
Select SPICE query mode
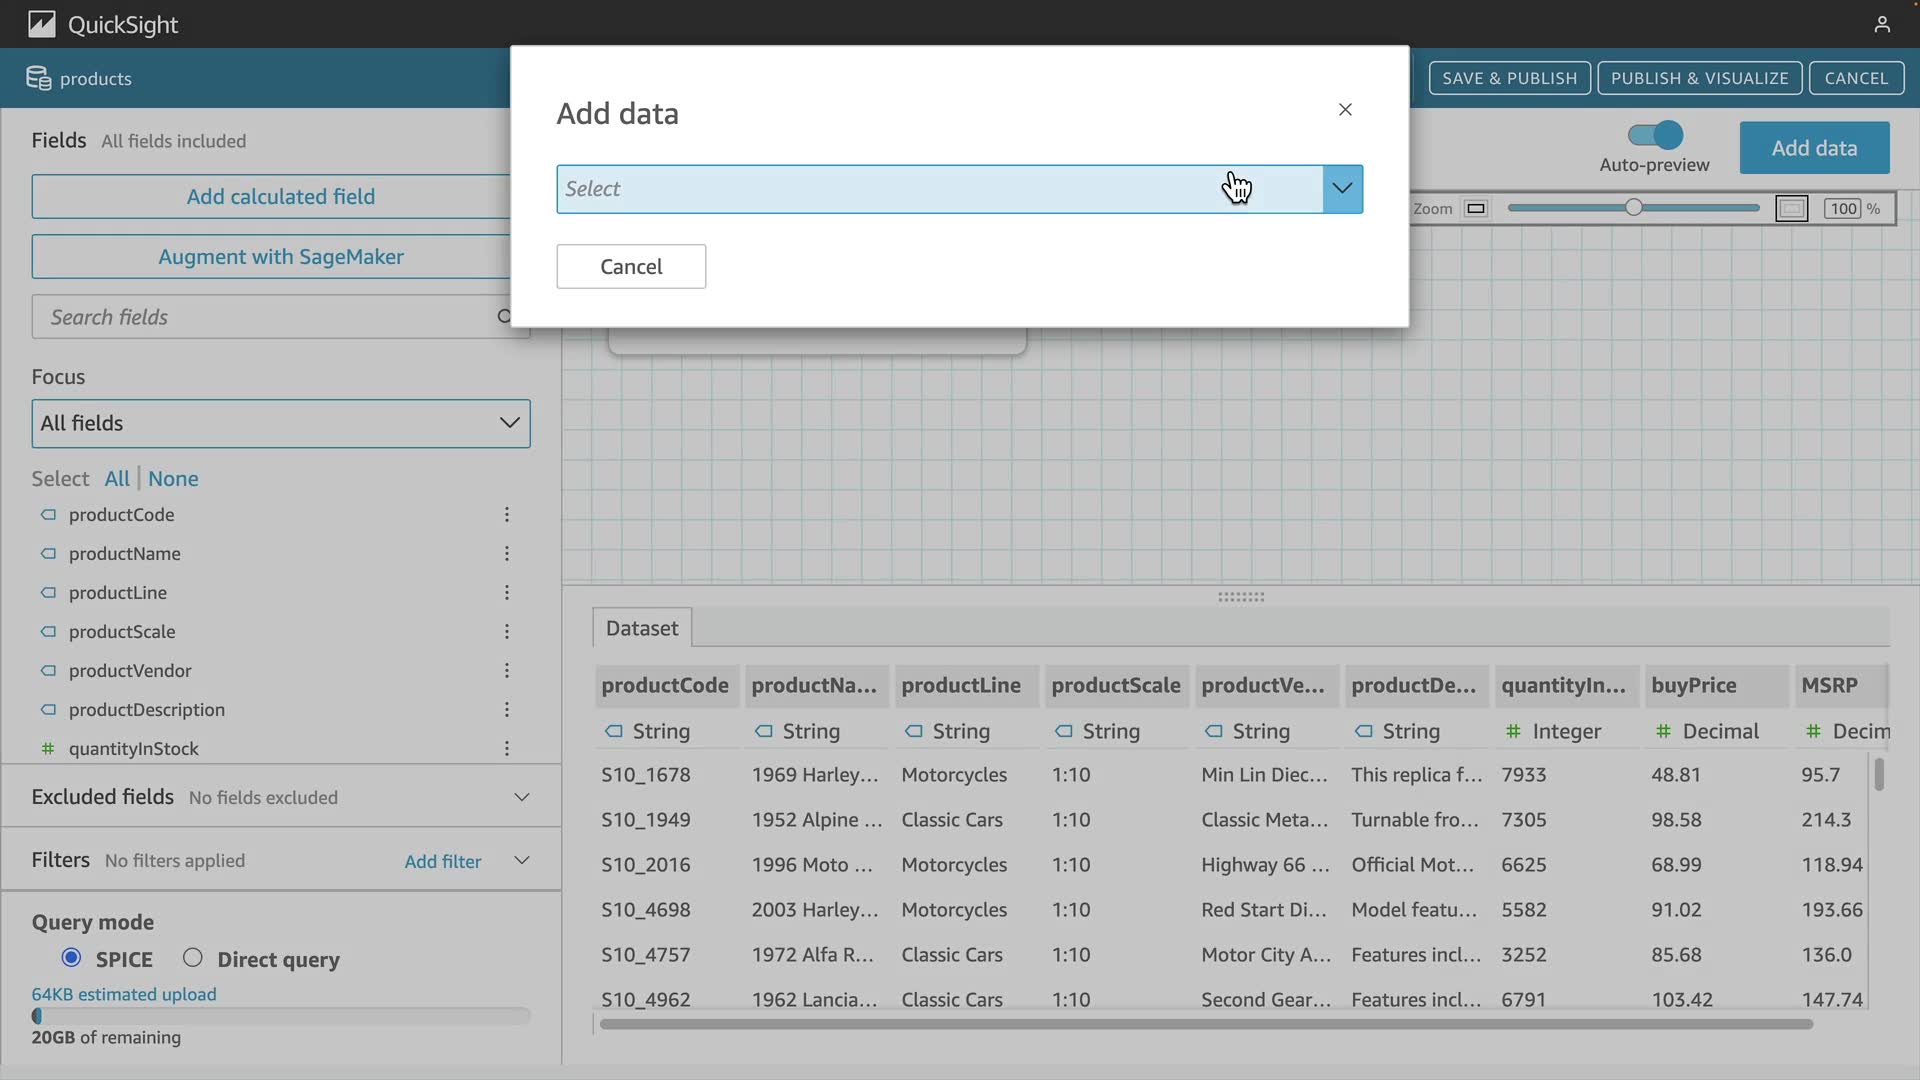pyautogui.click(x=71, y=958)
